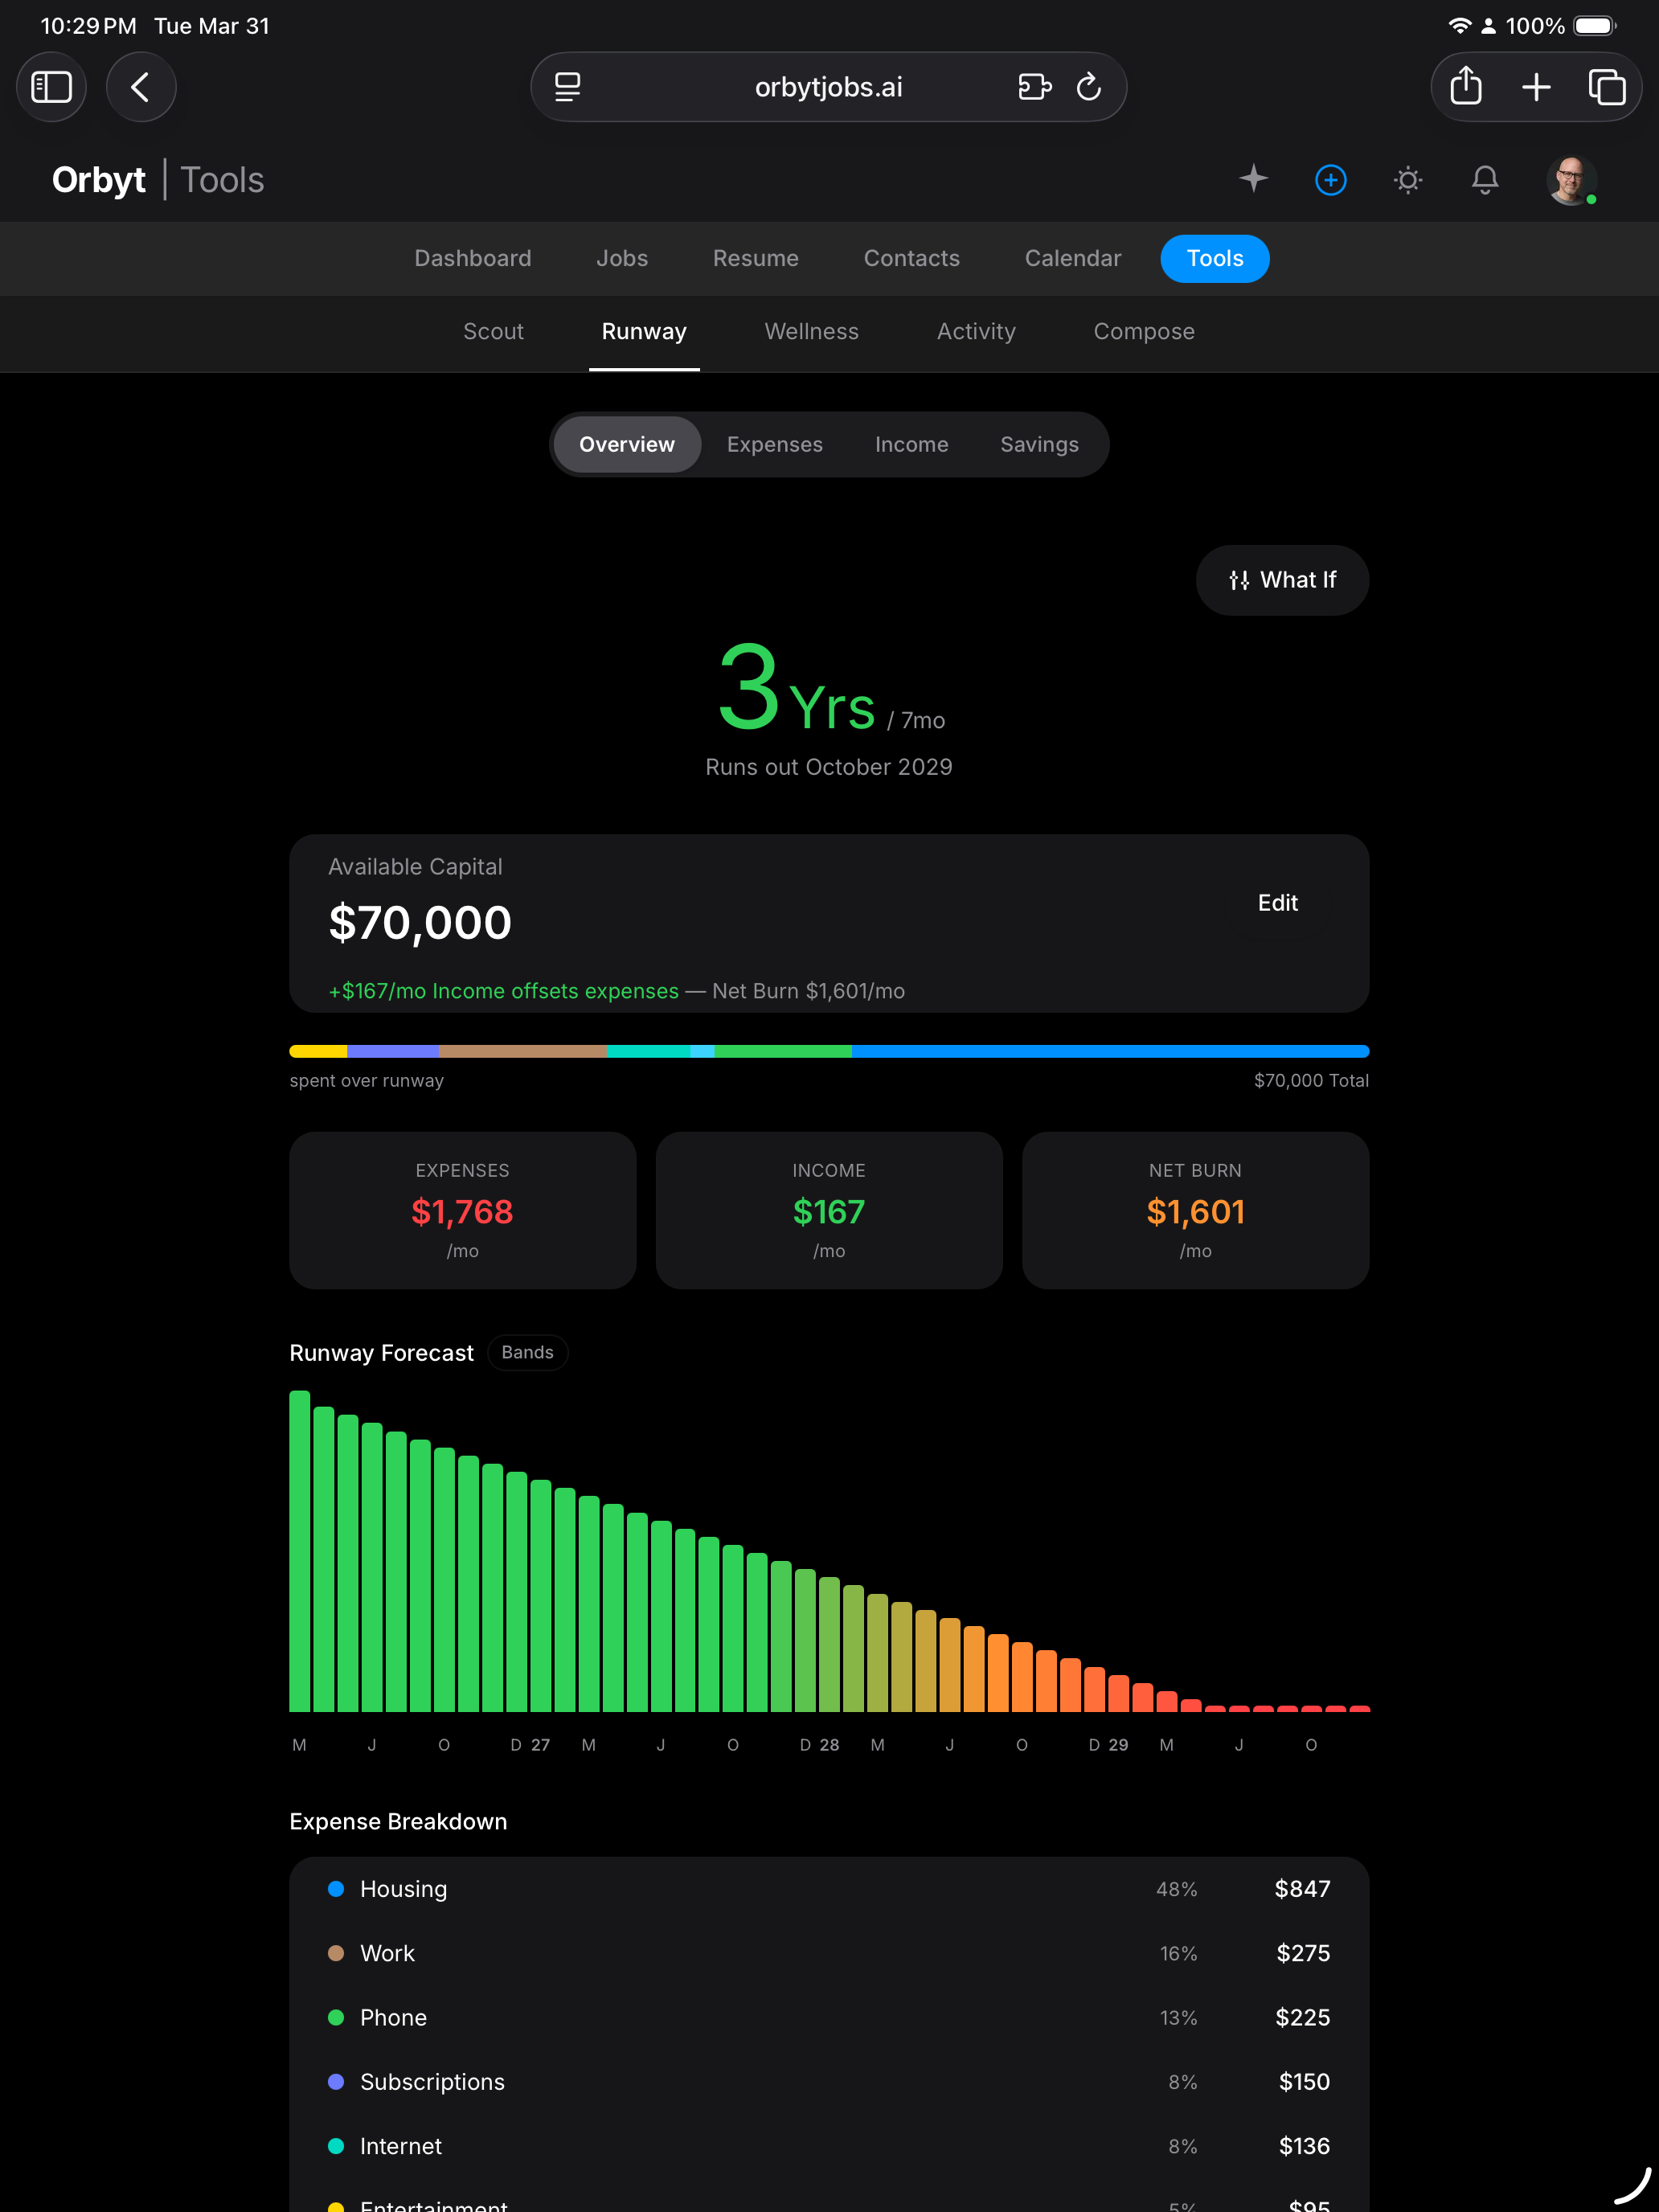Click the extensions puzzle icon
Viewport: 1659px width, 2212px height.
pyautogui.click(x=1035, y=87)
